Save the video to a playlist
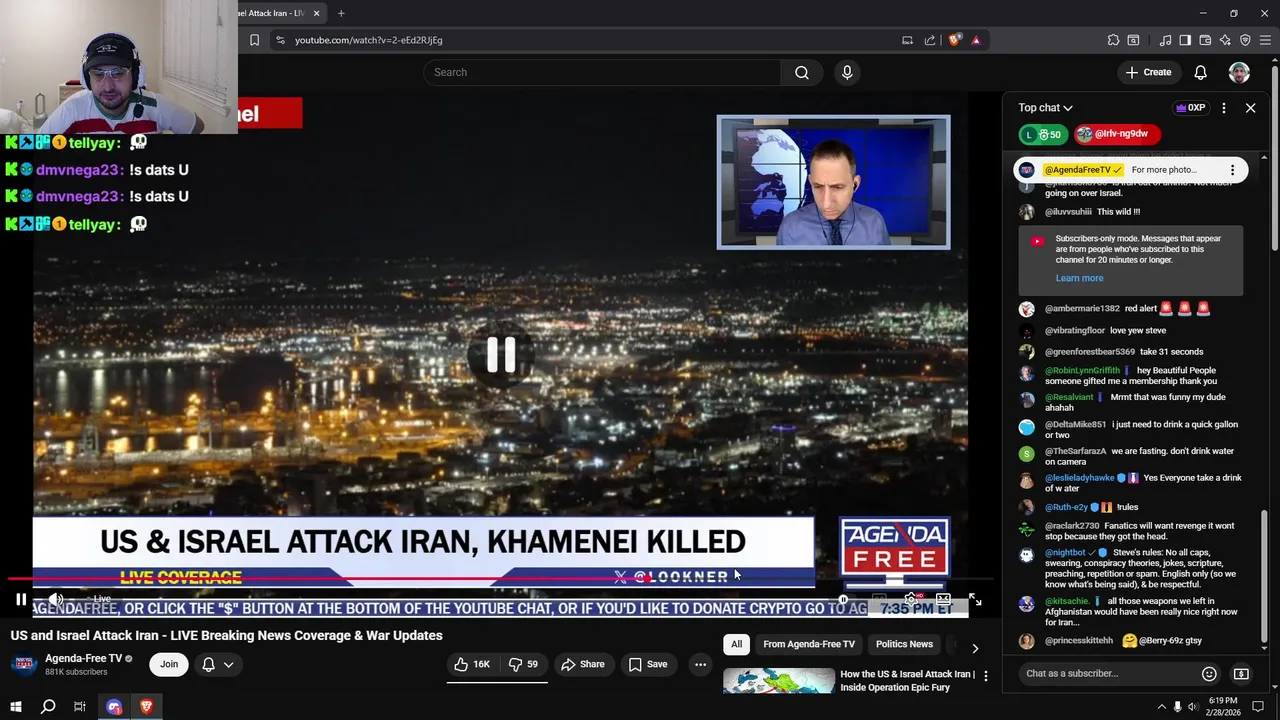Image resolution: width=1280 pixels, height=720 pixels. click(648, 664)
